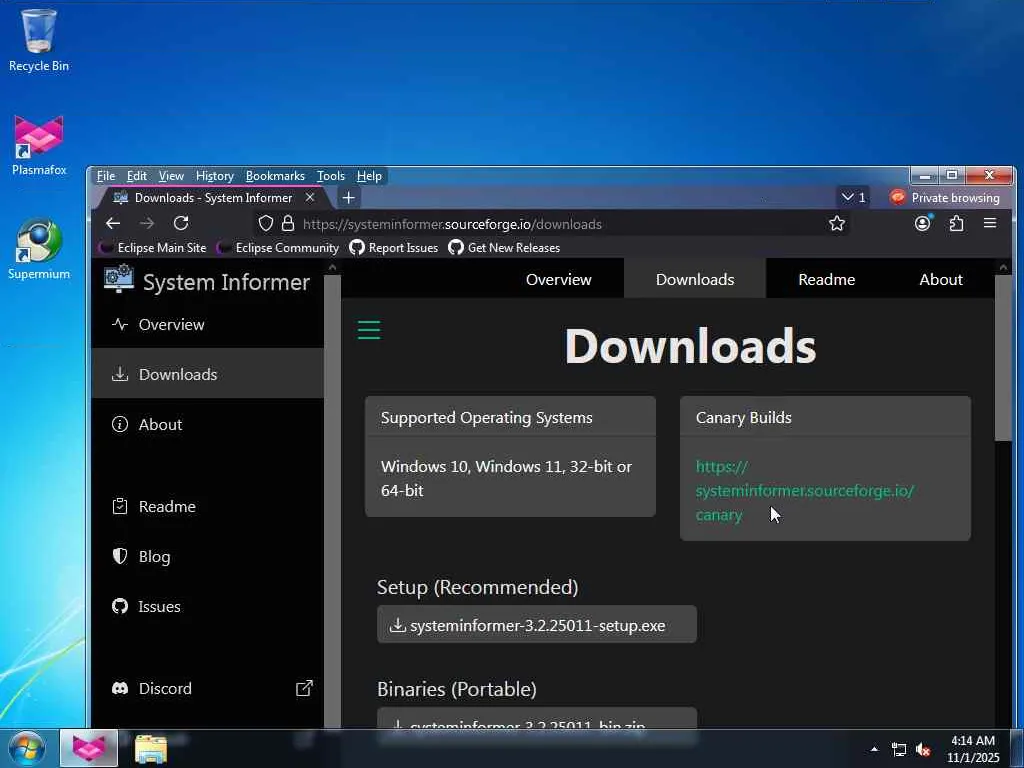Open the extensions puzzle-piece icon
Viewport: 1024px width, 768px height.
[x=957, y=223]
